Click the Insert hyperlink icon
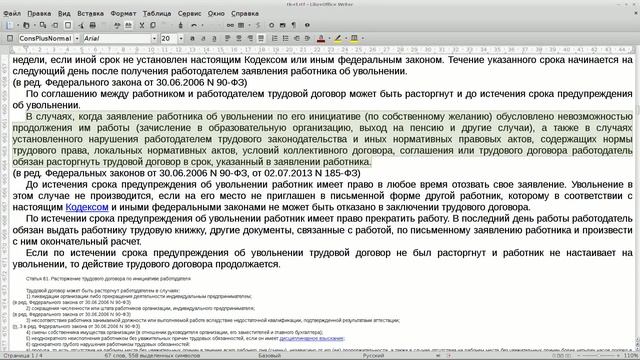The width and height of the screenshot is (640, 360). click(230, 25)
